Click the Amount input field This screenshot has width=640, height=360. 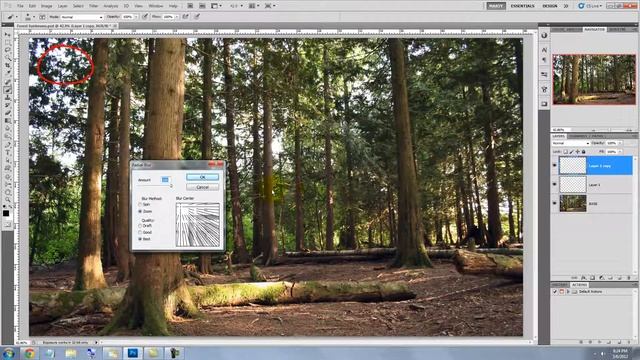(165, 180)
